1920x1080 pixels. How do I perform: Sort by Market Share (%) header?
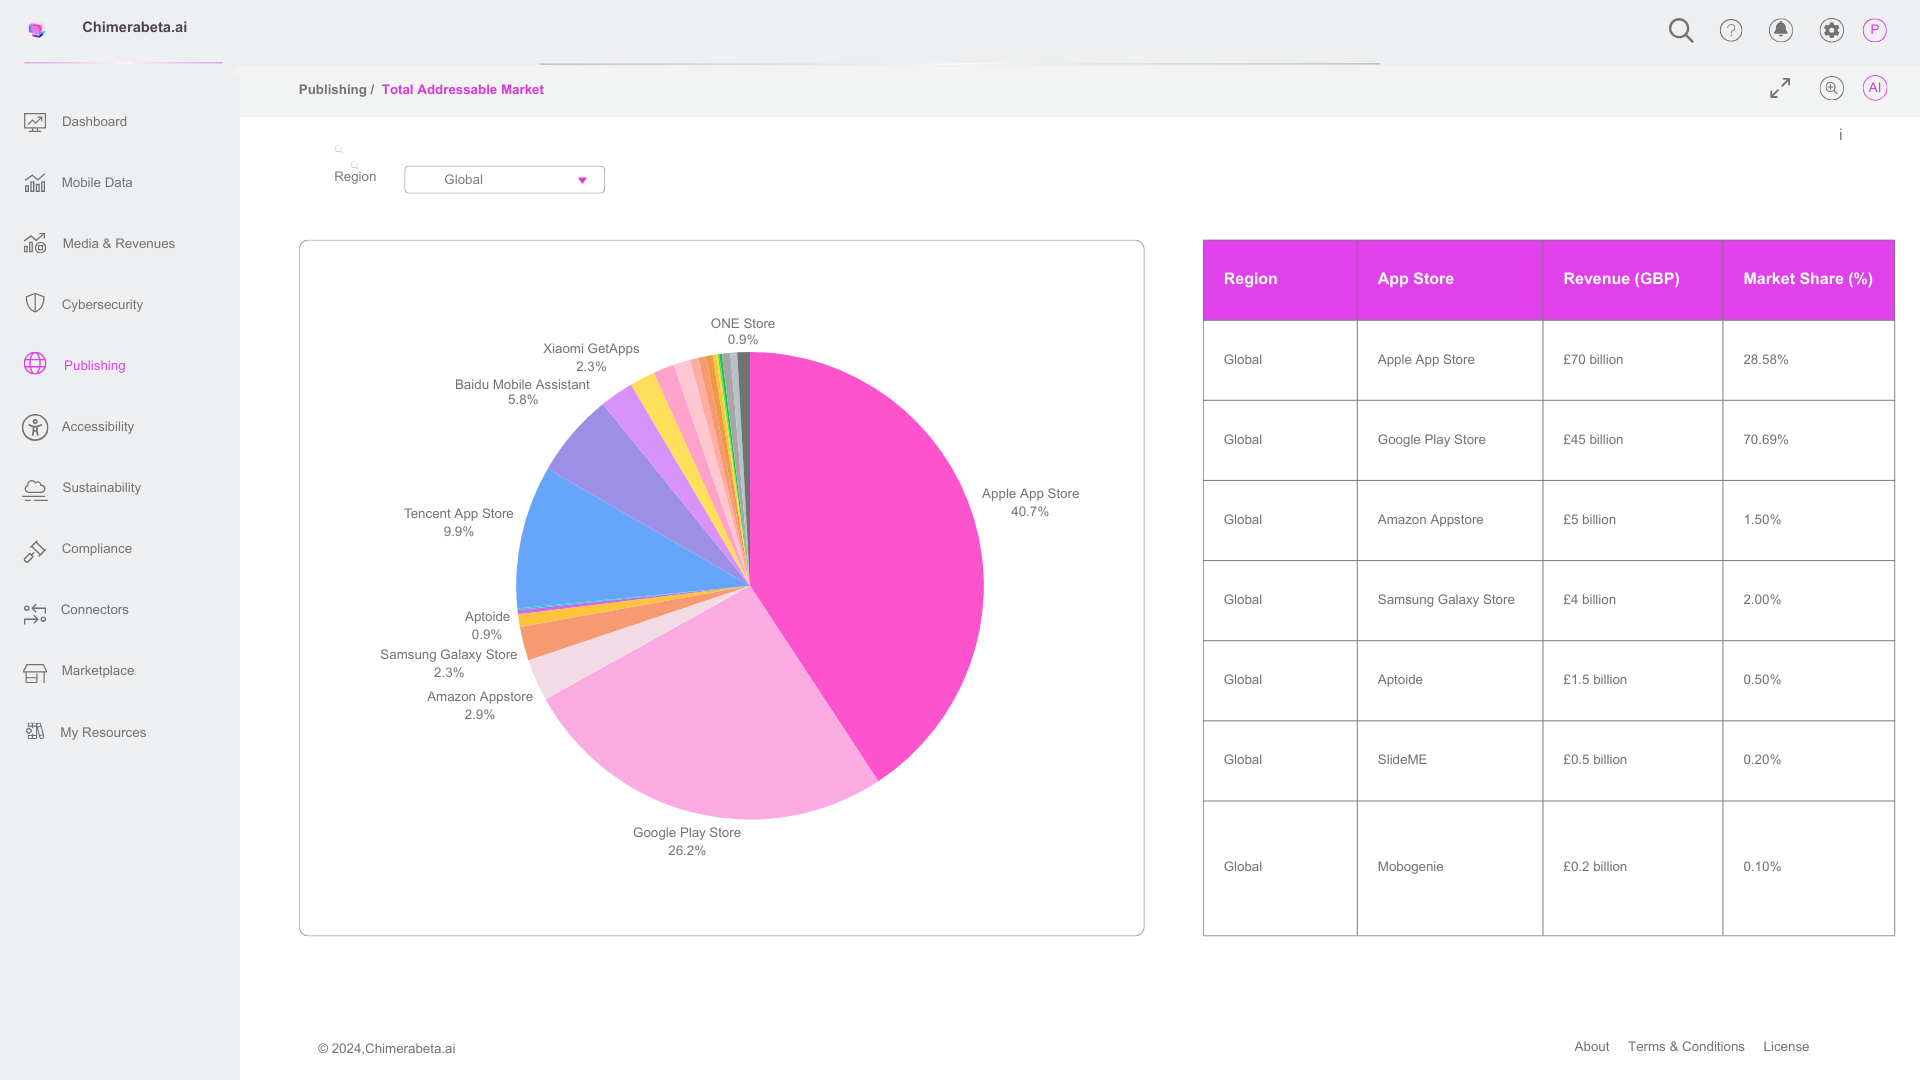(x=1808, y=280)
